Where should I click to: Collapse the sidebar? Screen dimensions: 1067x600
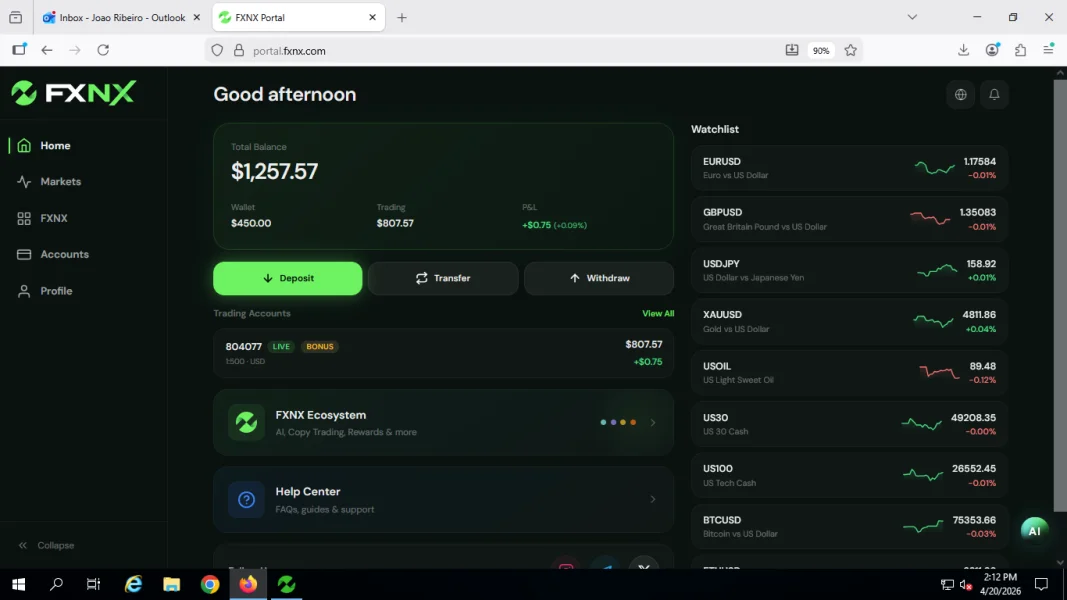coord(46,546)
